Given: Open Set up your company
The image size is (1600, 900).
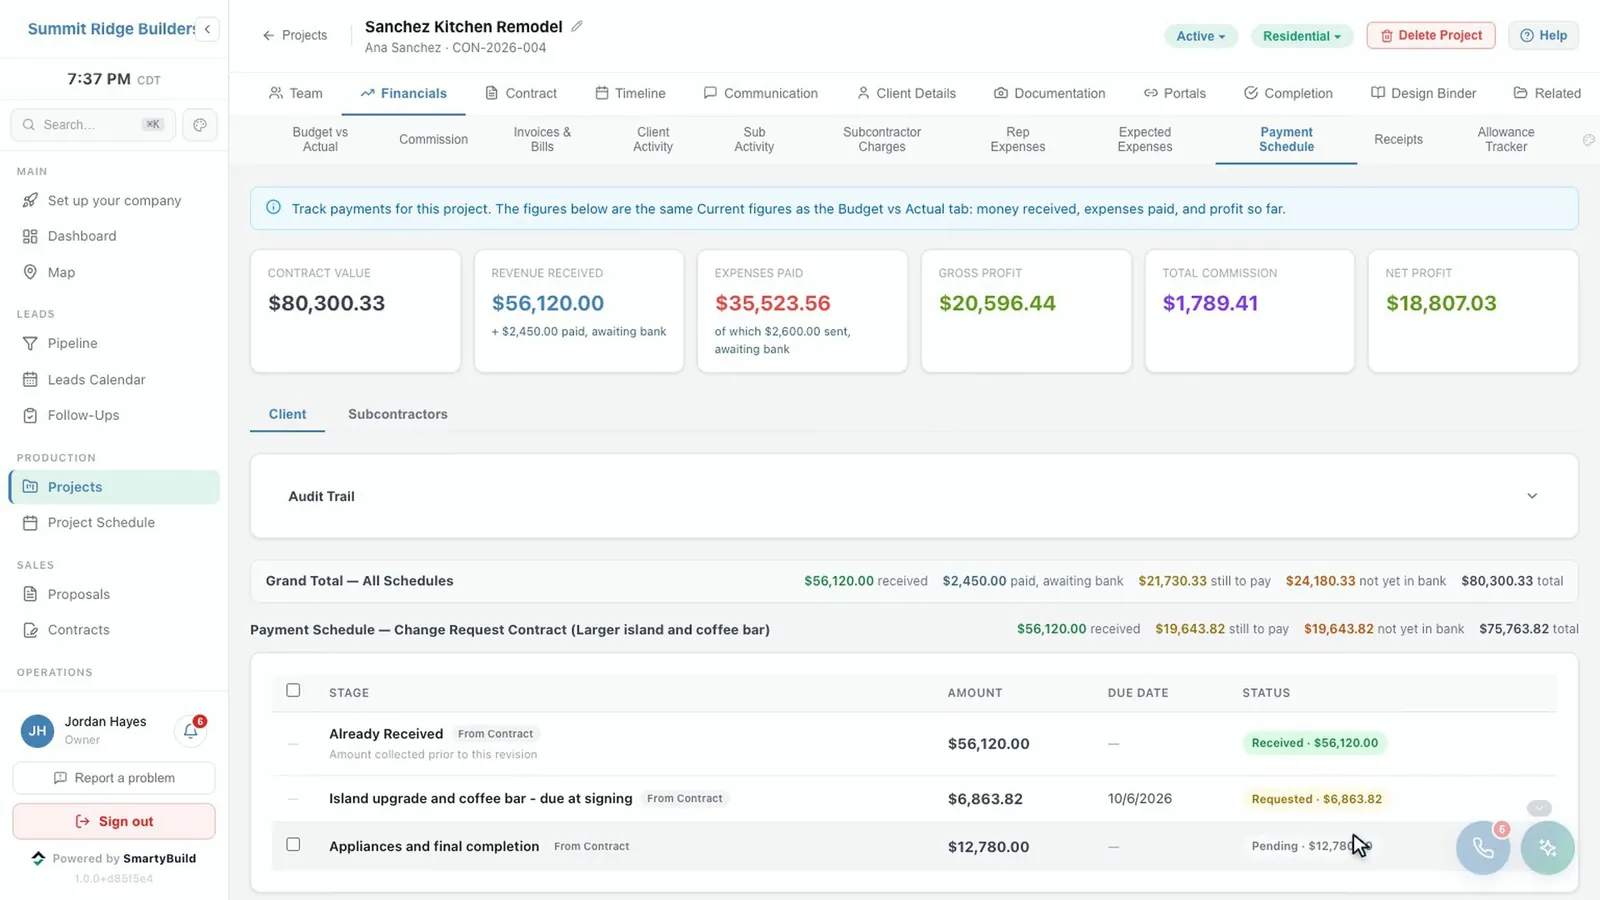Looking at the screenshot, I should click(114, 201).
